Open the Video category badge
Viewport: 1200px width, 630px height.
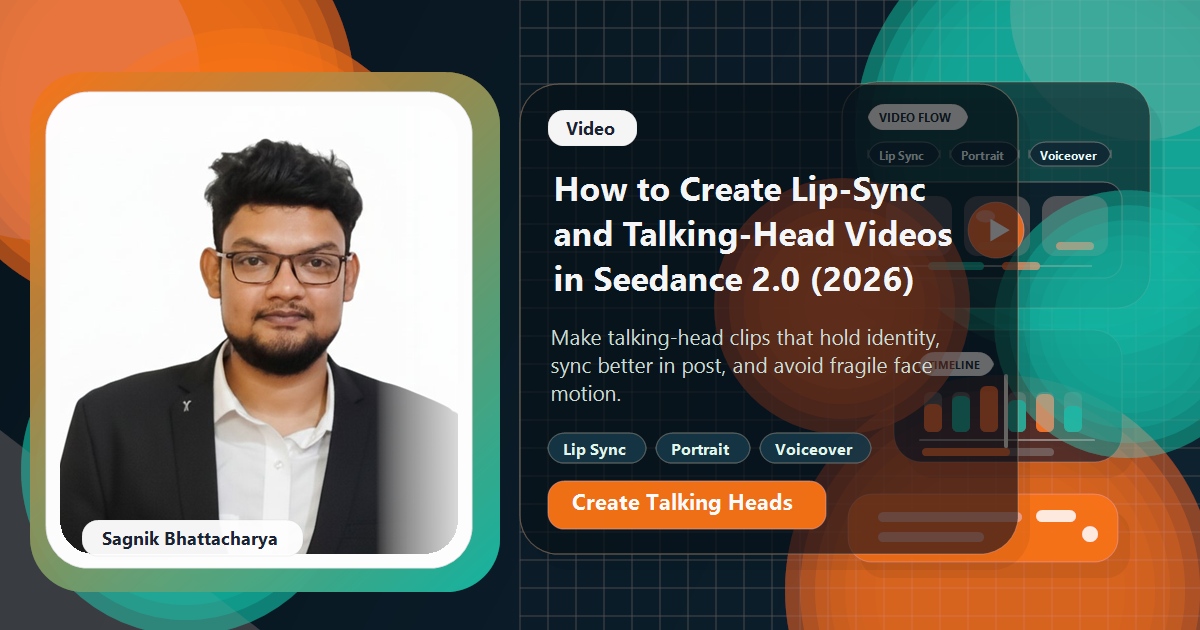pos(592,128)
